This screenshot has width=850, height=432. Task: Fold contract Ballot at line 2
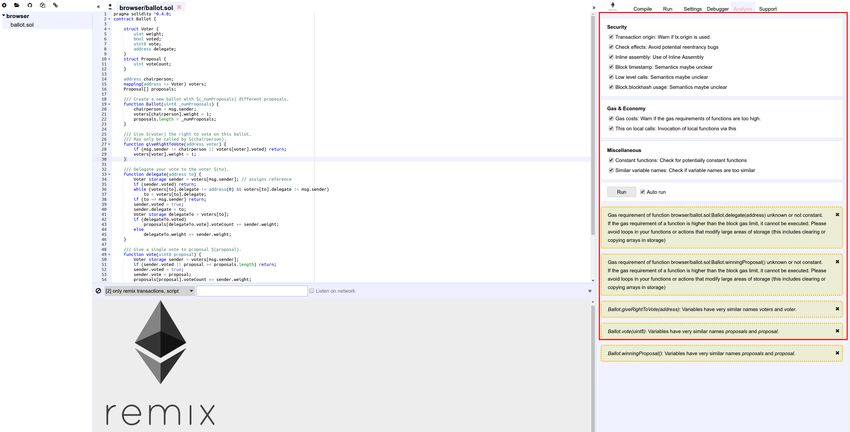(x=109, y=18)
